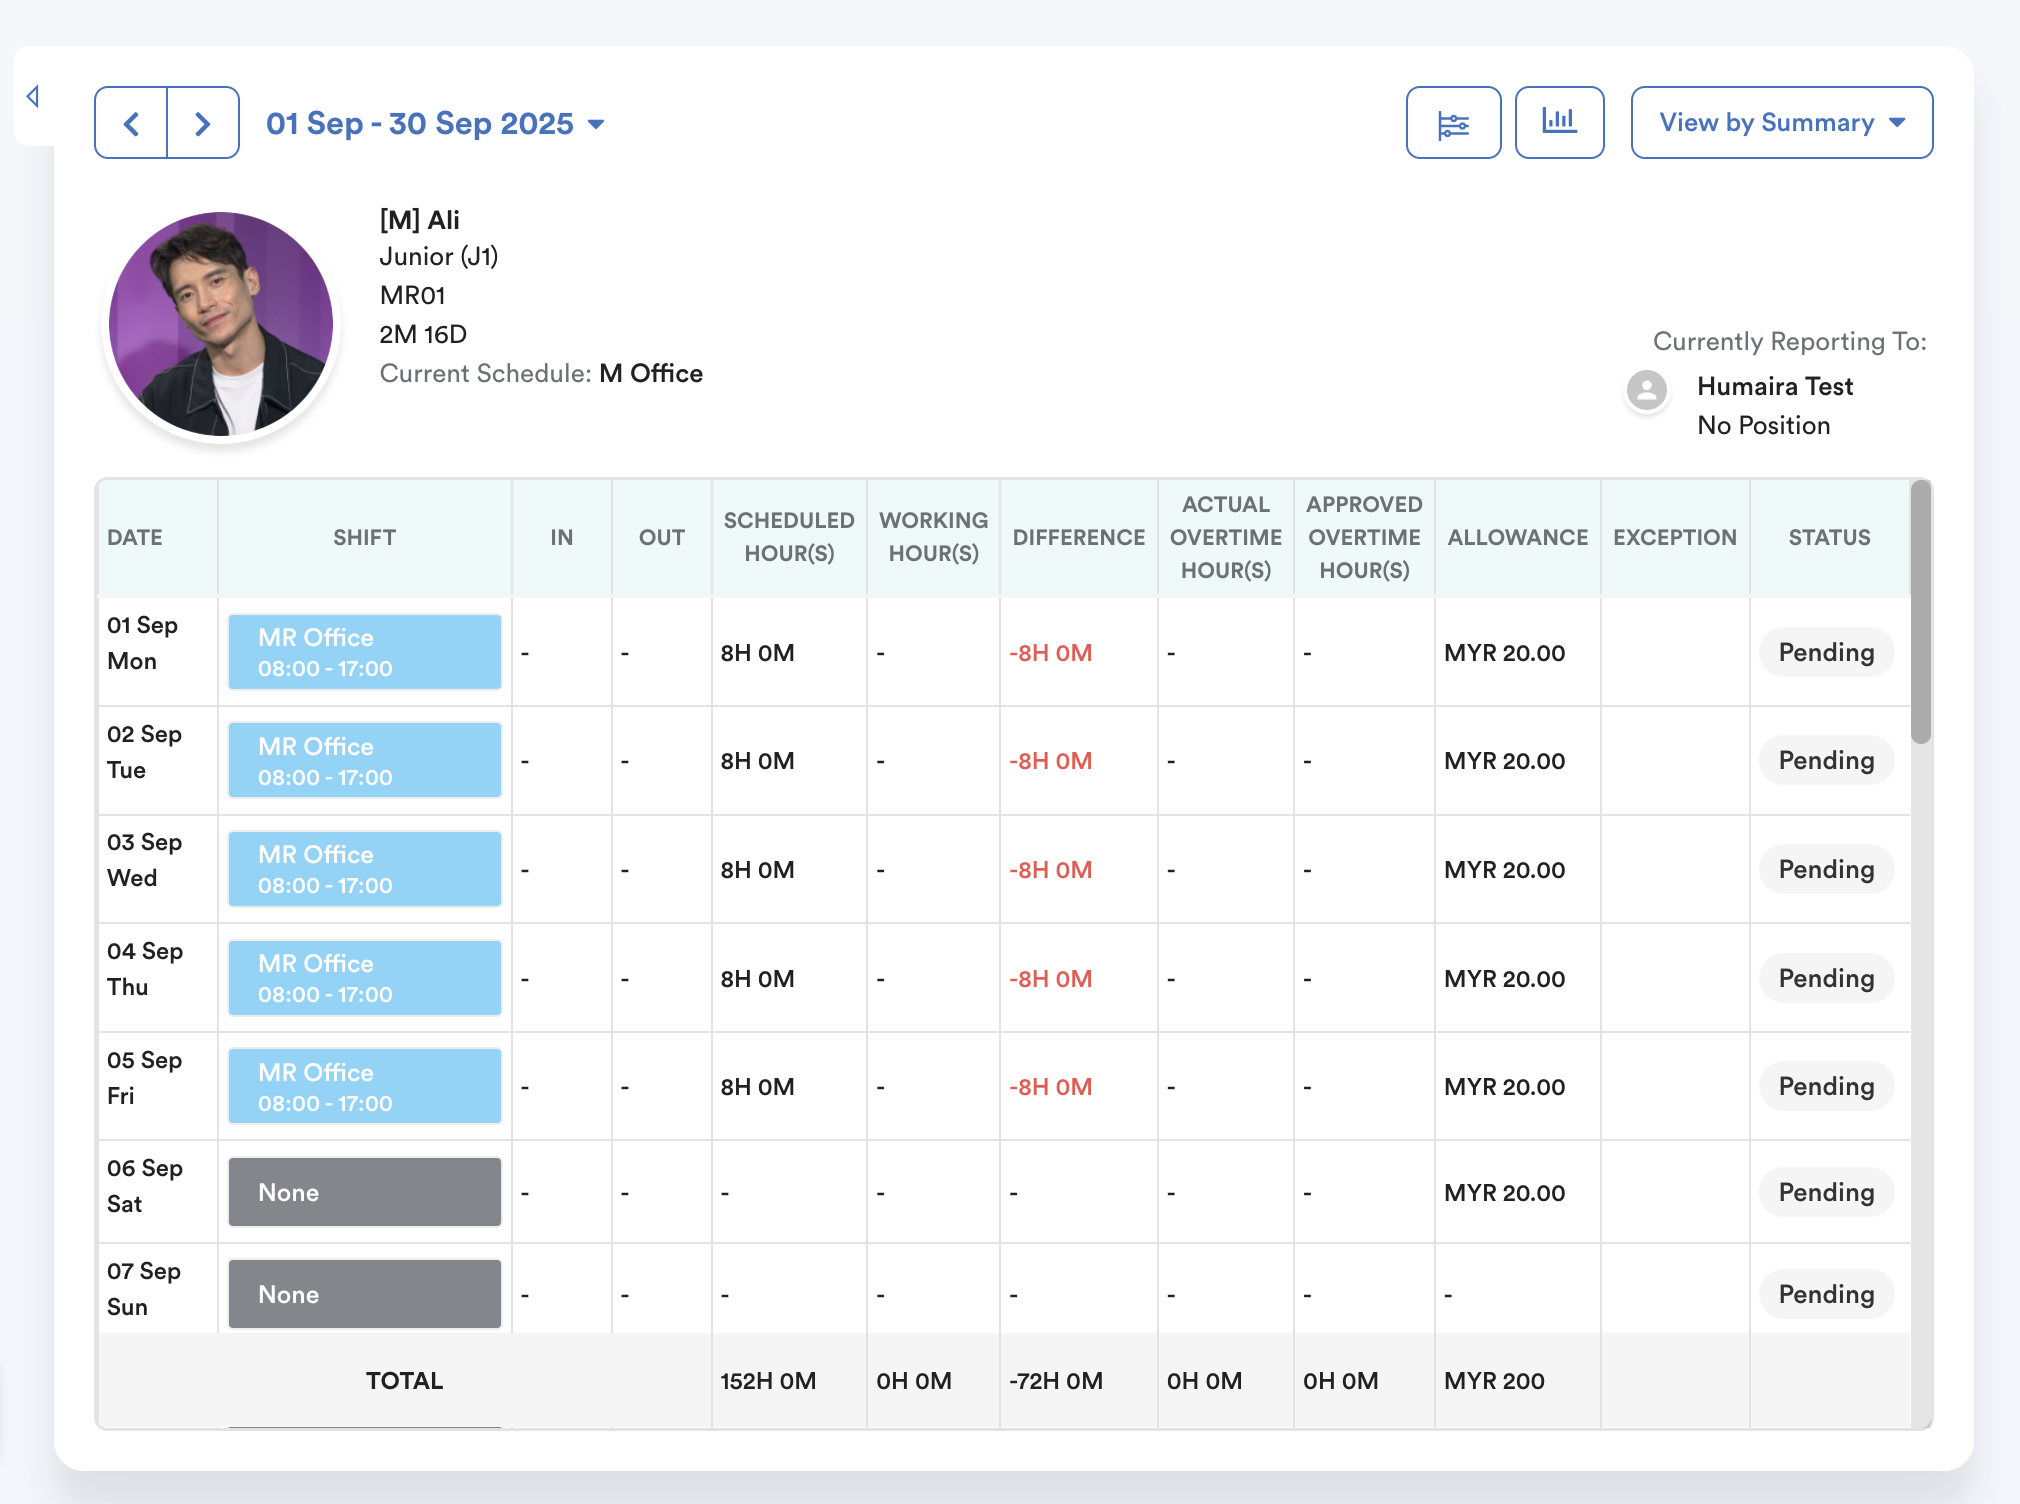2020x1504 pixels.
Task: Select the MR Office shift on 02 Sep
Action: tap(365, 761)
